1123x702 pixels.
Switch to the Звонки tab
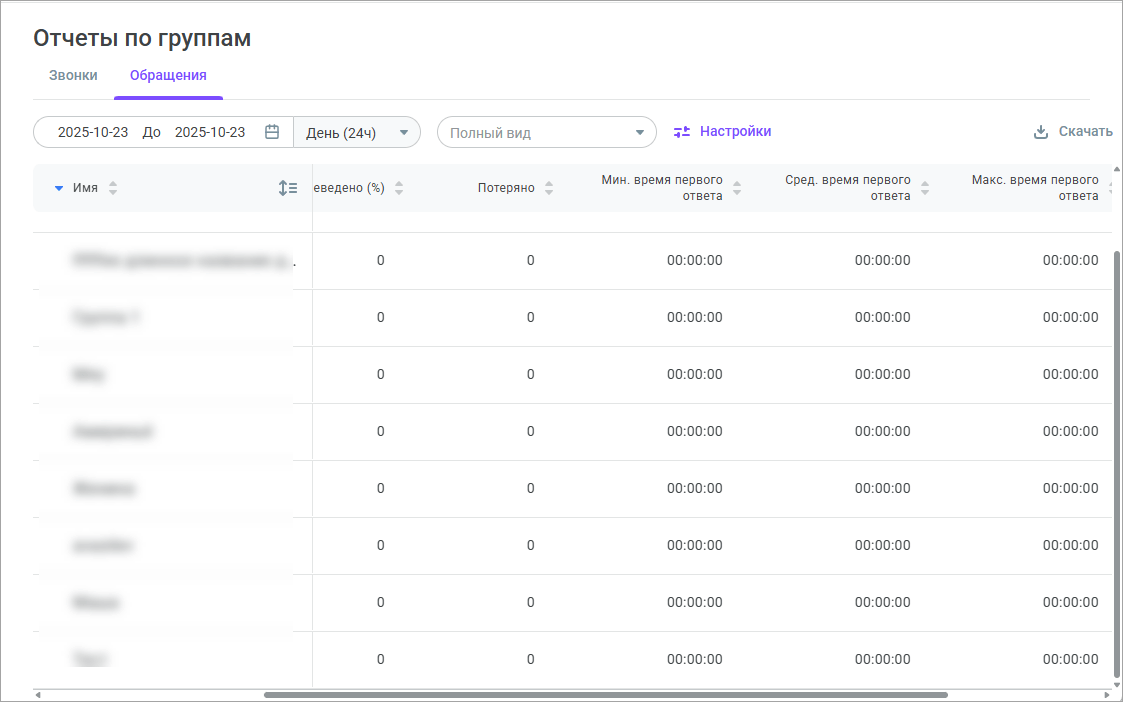(73, 75)
